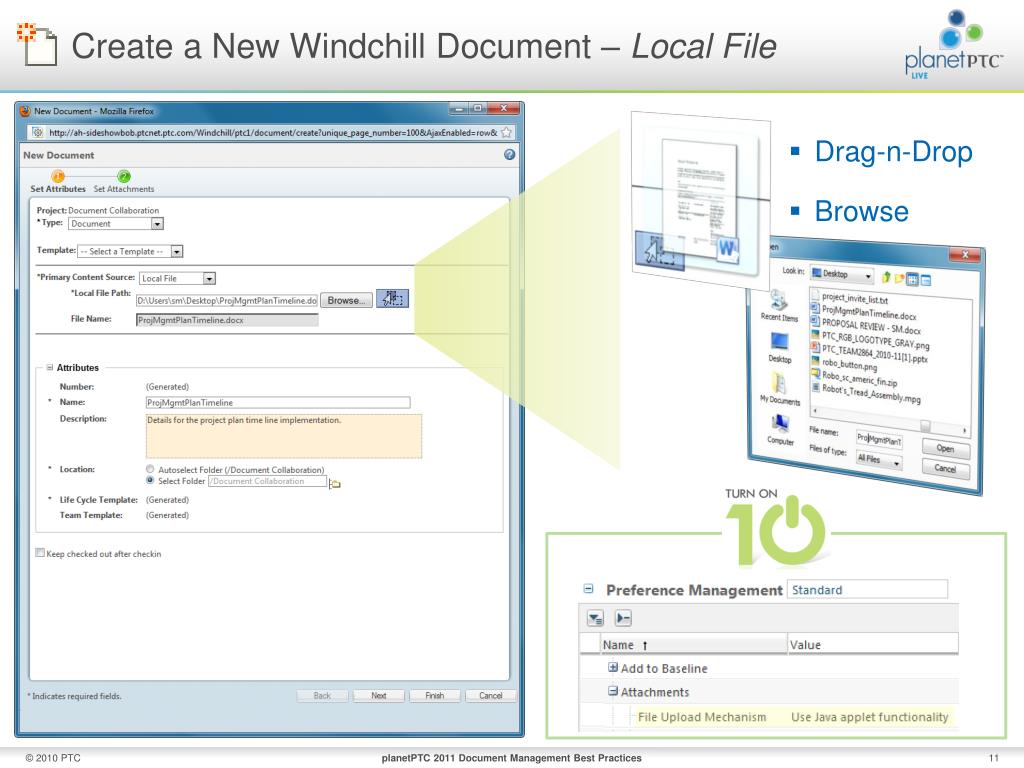Click the Name field with ProjMgmtPlanTimeline
Screen dimensions: 1024x768
click(x=278, y=402)
